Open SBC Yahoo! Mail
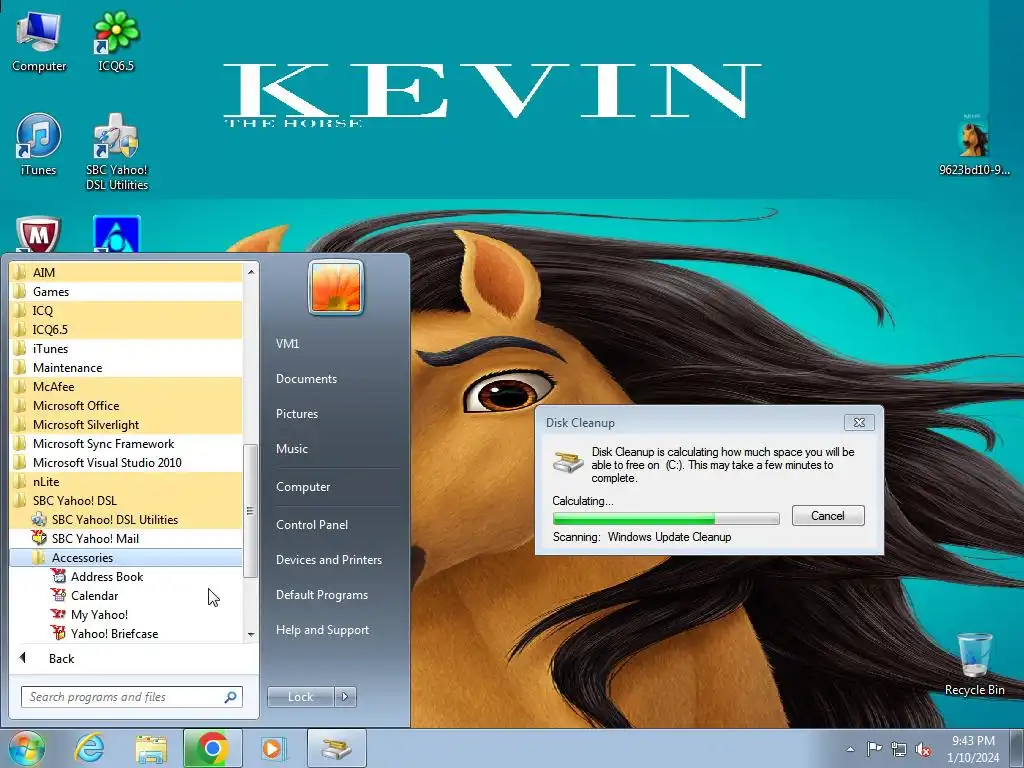Viewport: 1024px width, 768px height. 126,538
